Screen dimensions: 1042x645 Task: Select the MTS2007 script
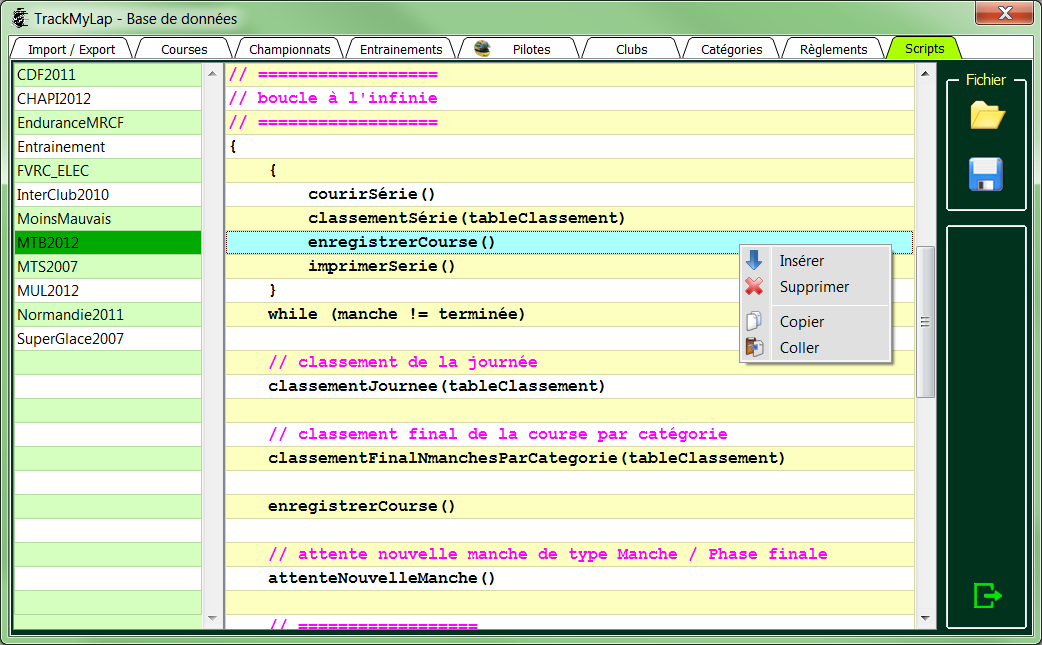(108, 266)
